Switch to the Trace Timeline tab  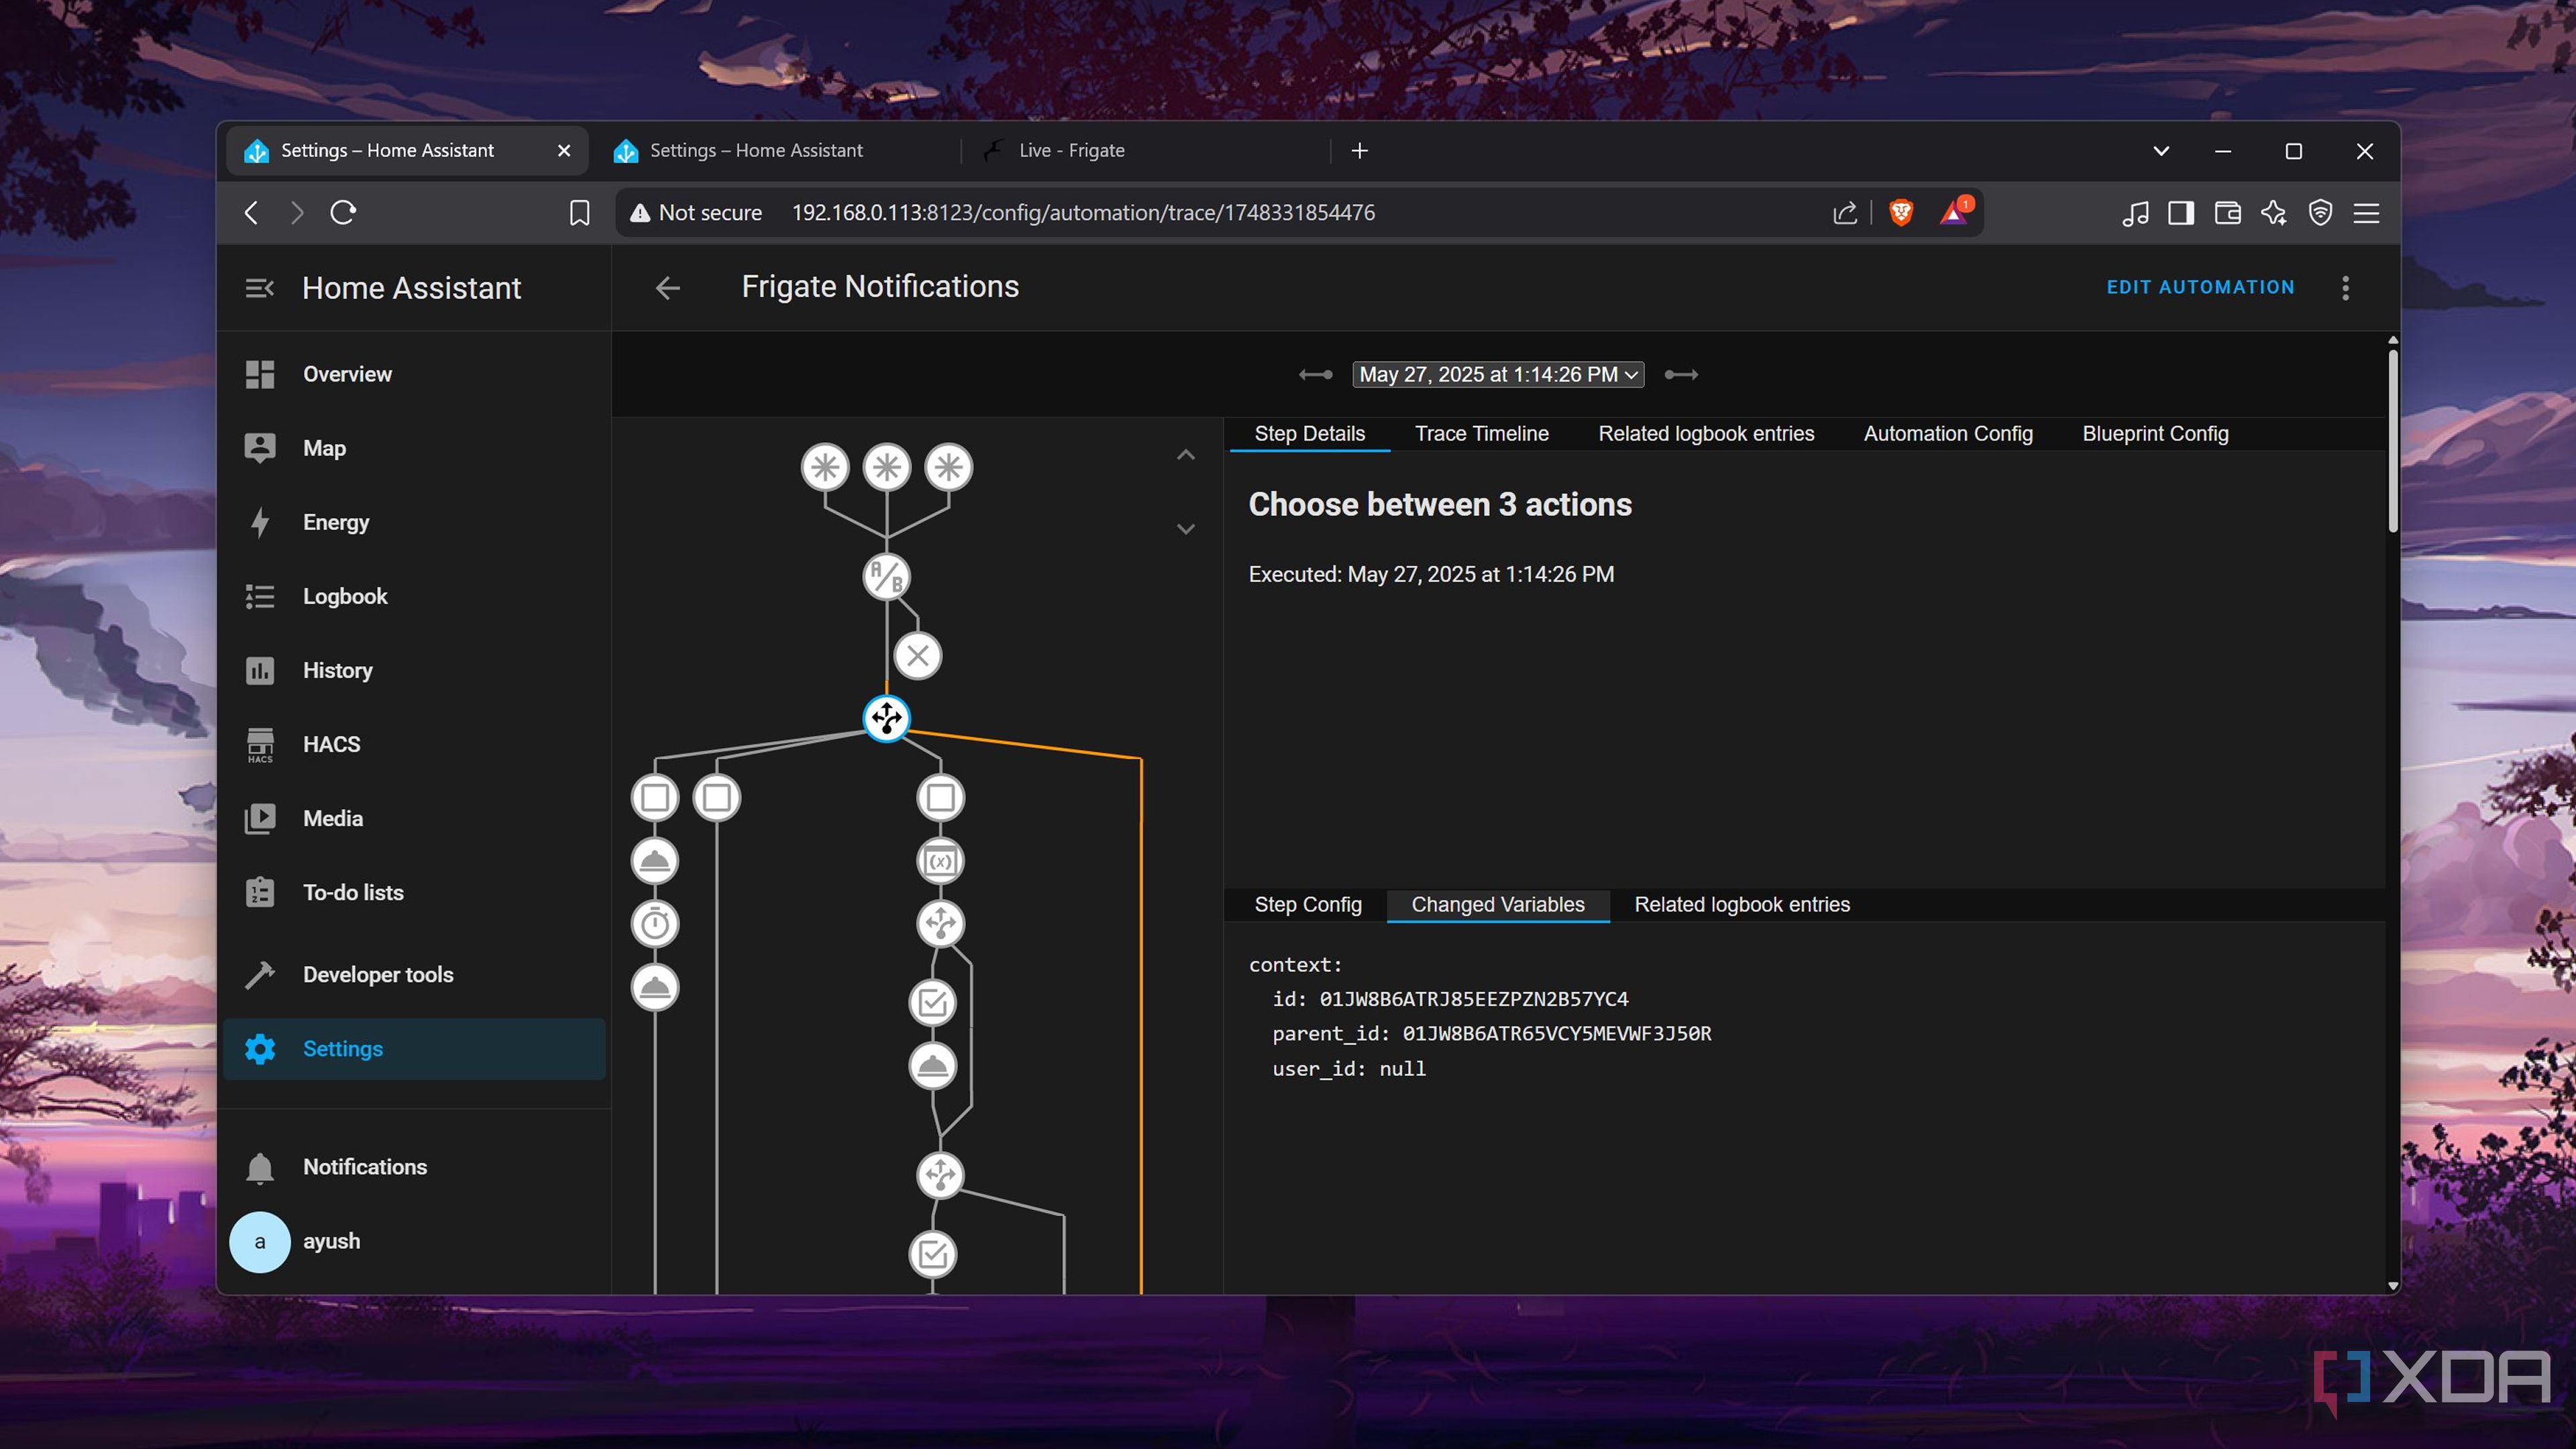point(1481,434)
